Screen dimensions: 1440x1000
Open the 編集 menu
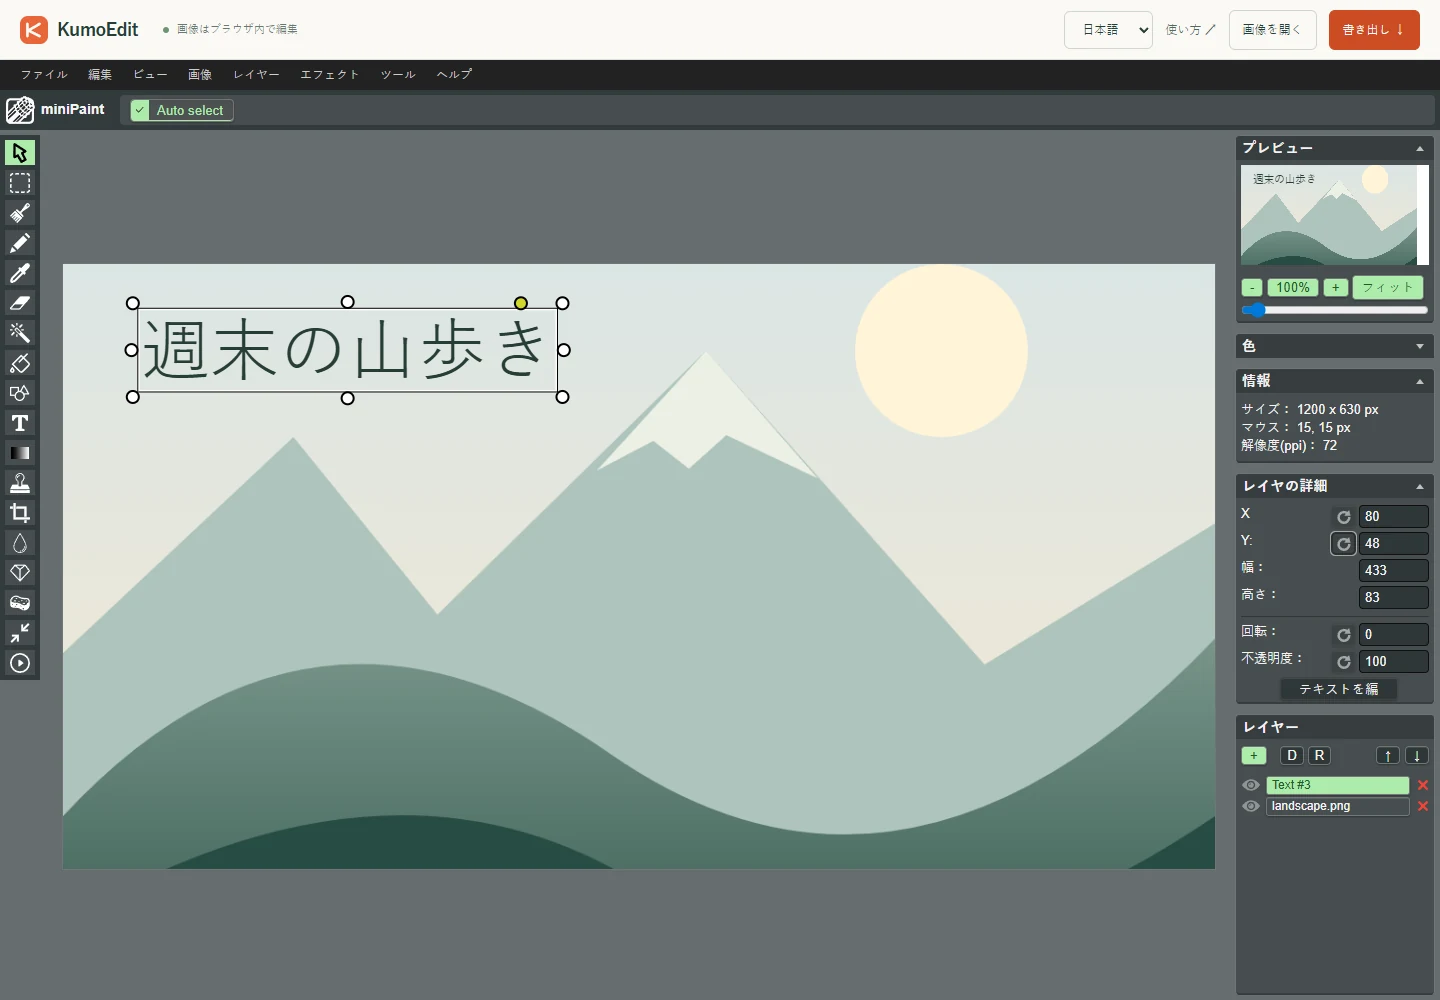click(100, 74)
